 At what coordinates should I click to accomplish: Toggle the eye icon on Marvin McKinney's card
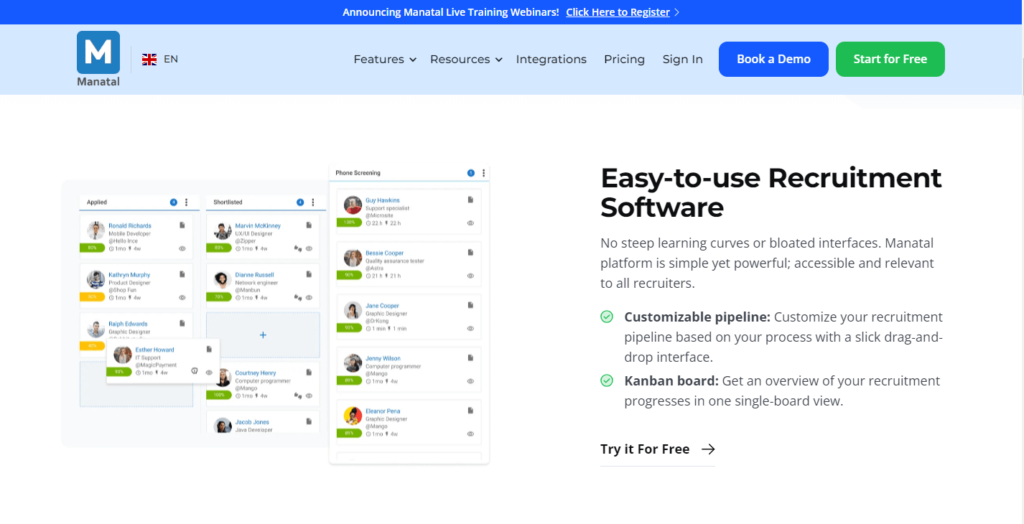[309, 248]
